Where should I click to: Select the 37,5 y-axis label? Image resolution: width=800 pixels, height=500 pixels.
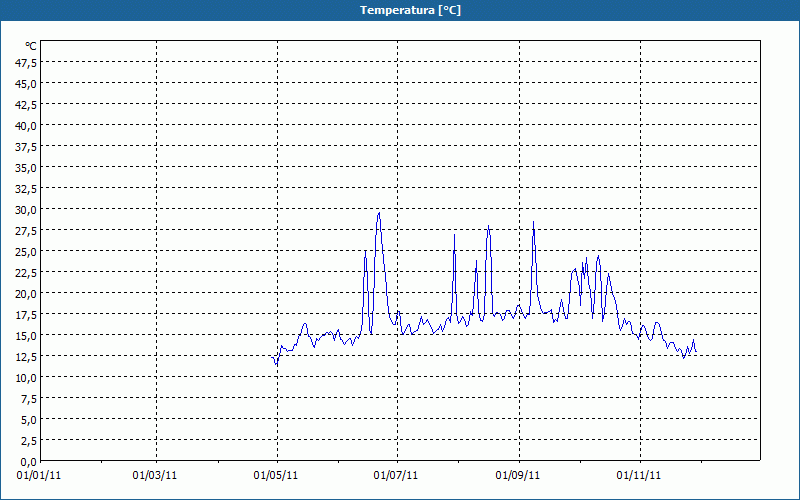click(26, 147)
